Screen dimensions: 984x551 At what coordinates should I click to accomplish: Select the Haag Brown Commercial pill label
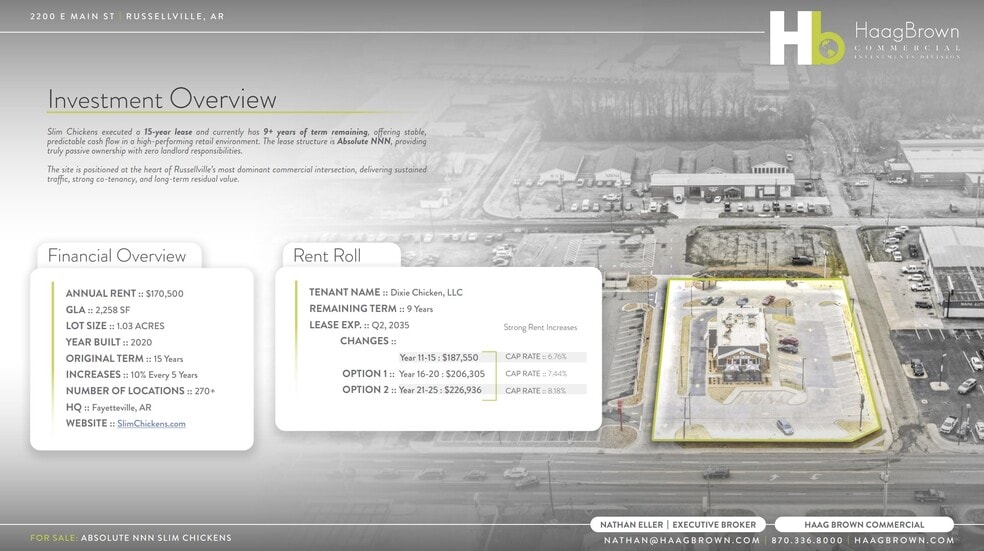[x=864, y=524]
